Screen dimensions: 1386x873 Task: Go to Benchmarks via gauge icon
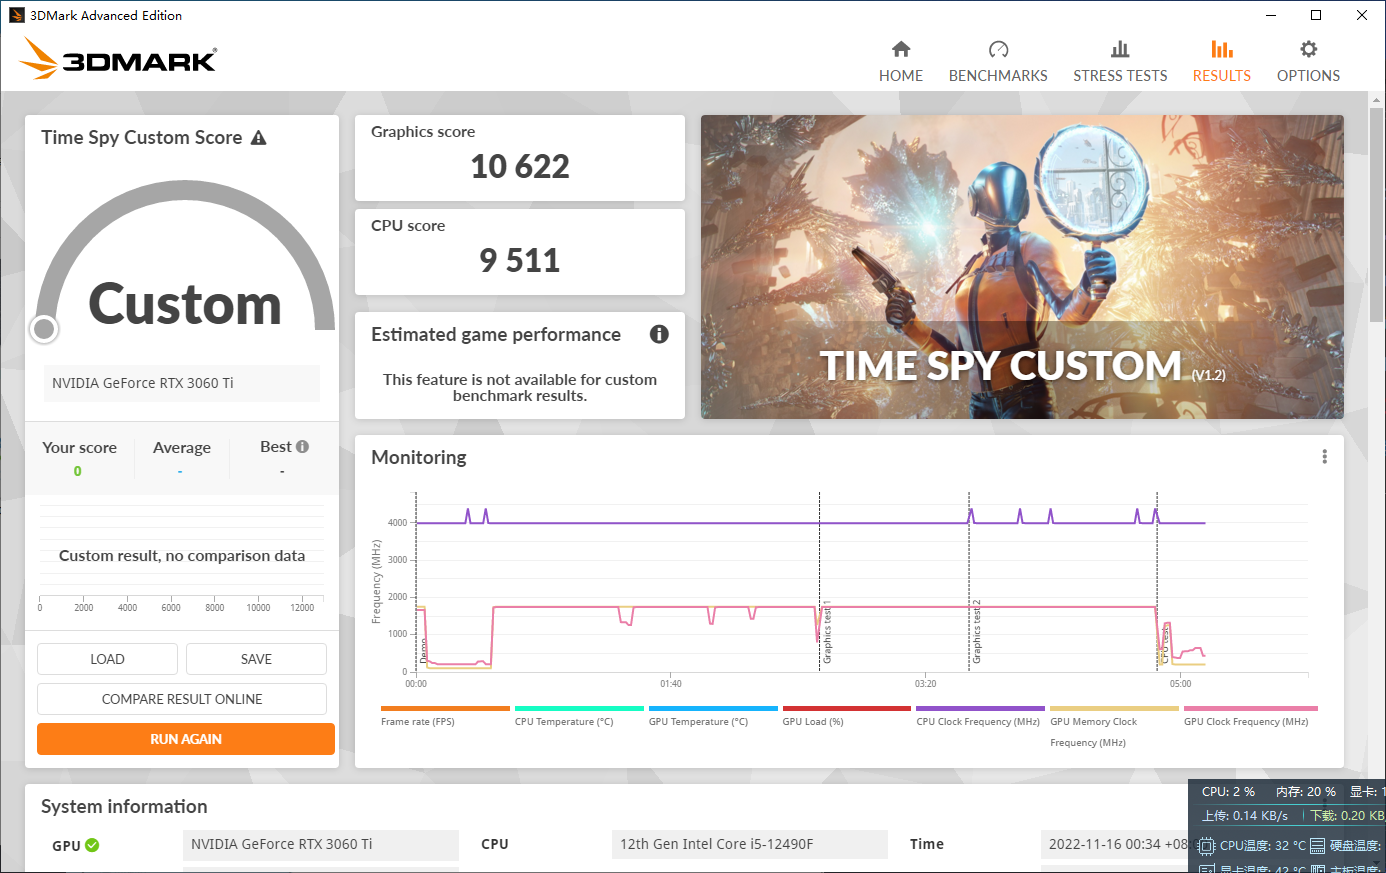tap(998, 49)
